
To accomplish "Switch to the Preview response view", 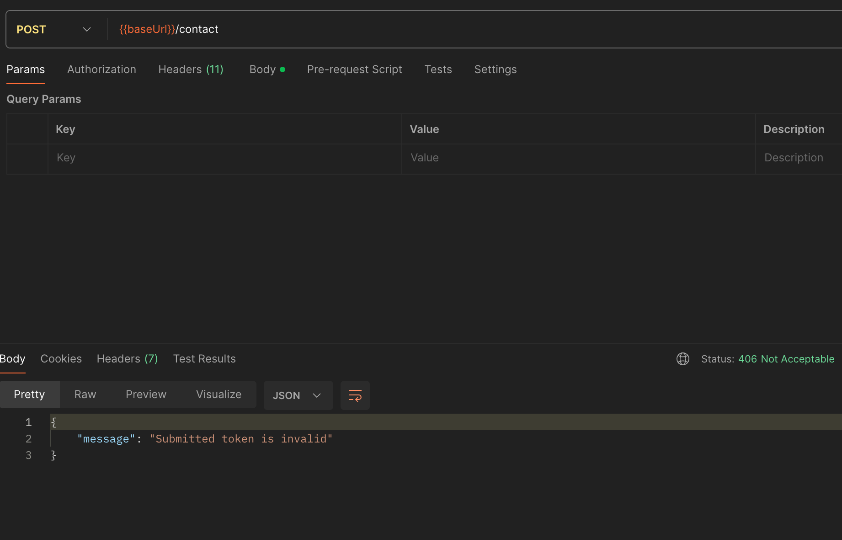I will [146, 395].
